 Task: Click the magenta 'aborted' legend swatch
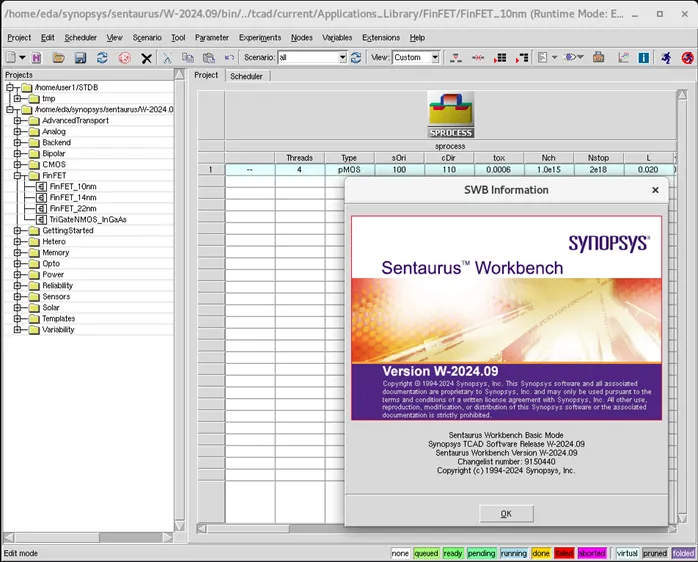[592, 554]
